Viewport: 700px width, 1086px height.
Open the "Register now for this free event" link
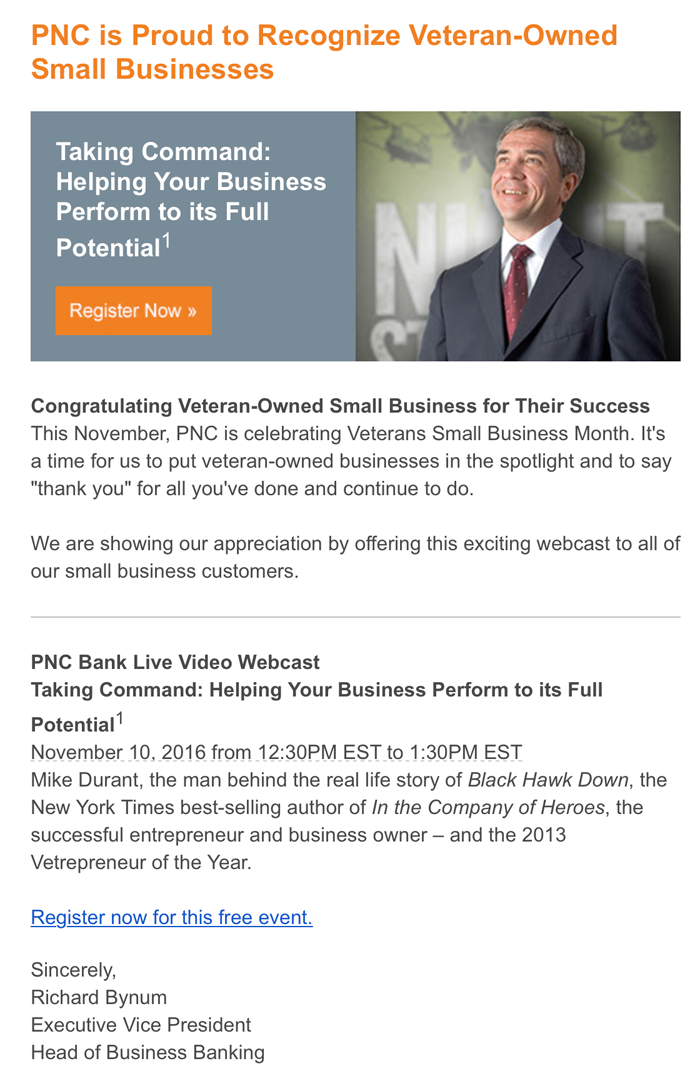[x=171, y=917]
